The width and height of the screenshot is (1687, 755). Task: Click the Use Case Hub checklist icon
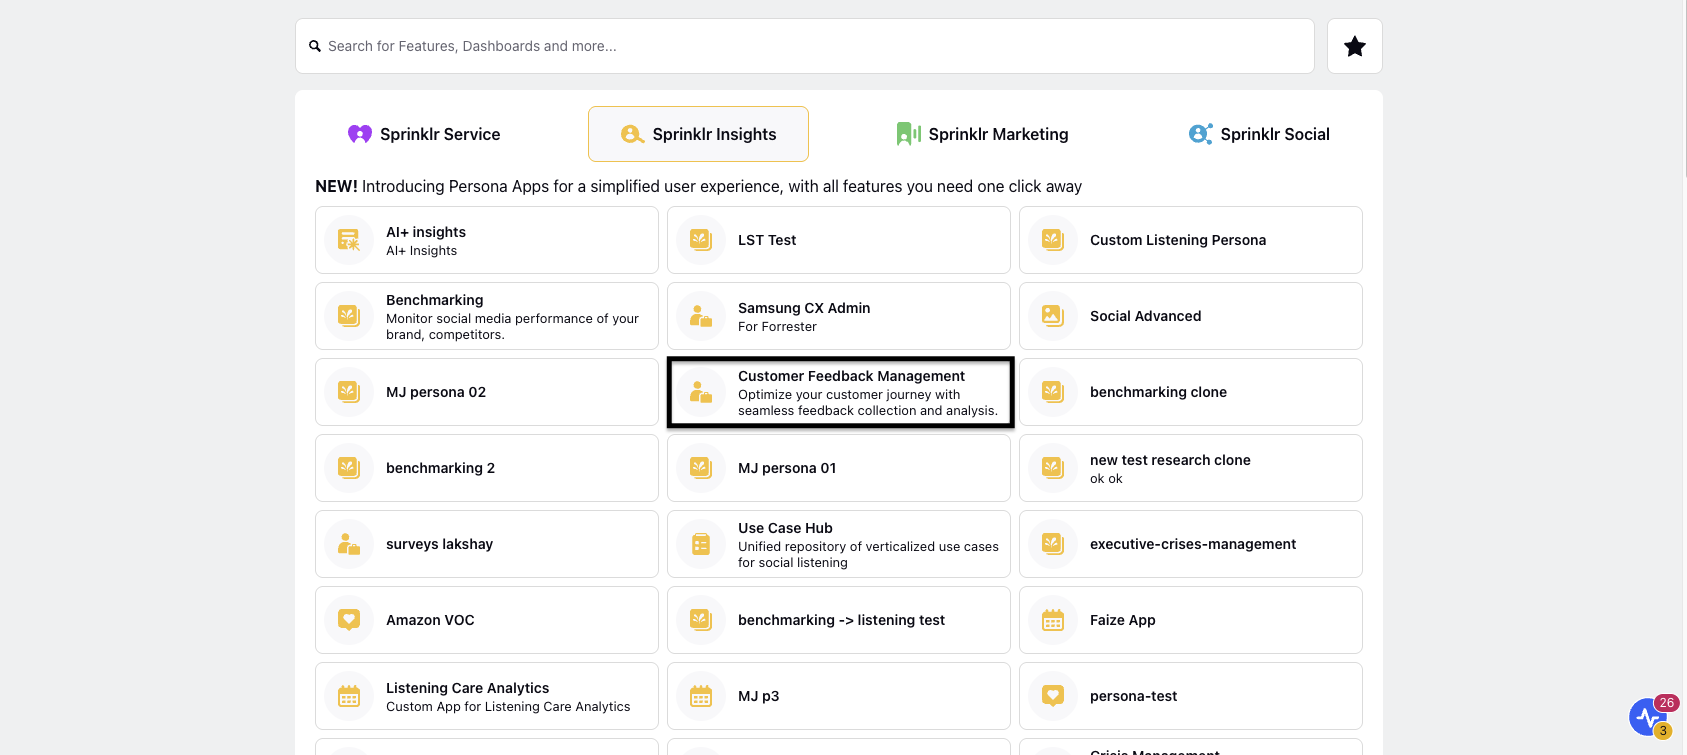701,544
